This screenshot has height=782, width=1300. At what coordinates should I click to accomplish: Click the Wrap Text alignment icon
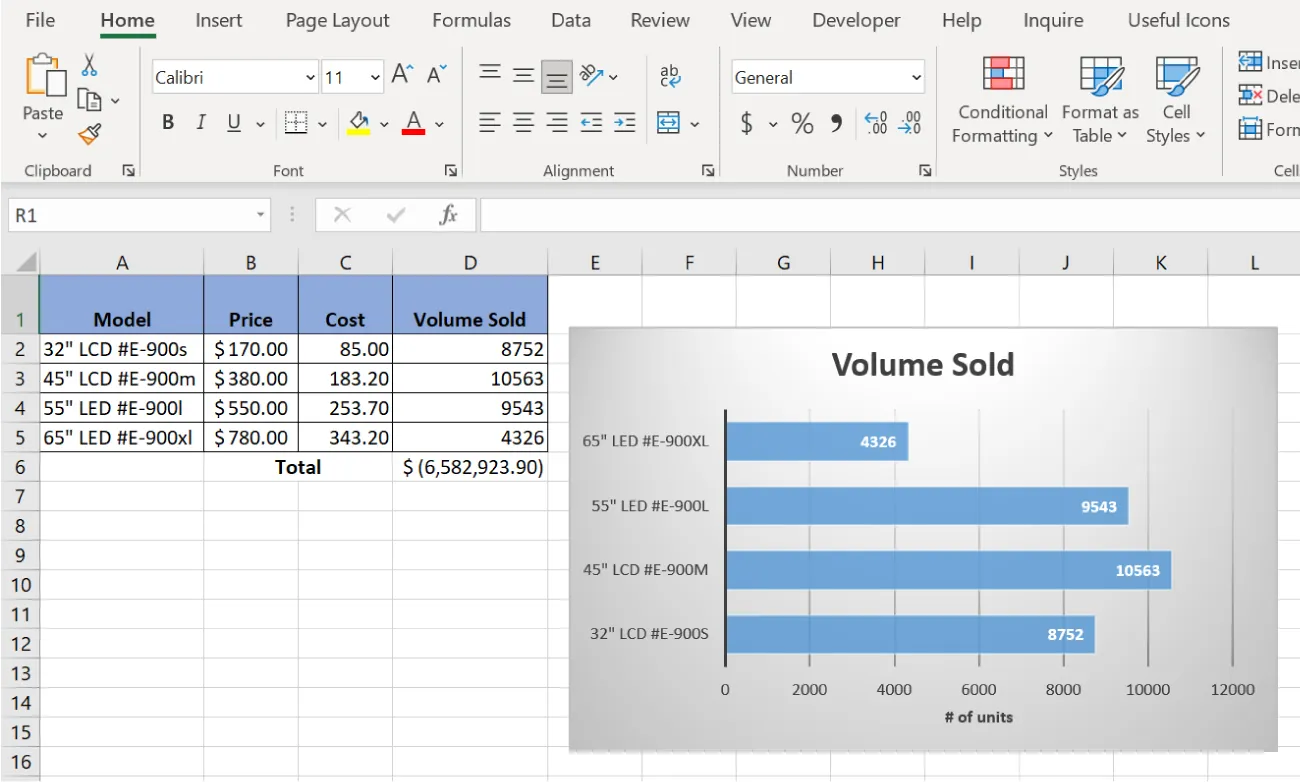(x=670, y=75)
